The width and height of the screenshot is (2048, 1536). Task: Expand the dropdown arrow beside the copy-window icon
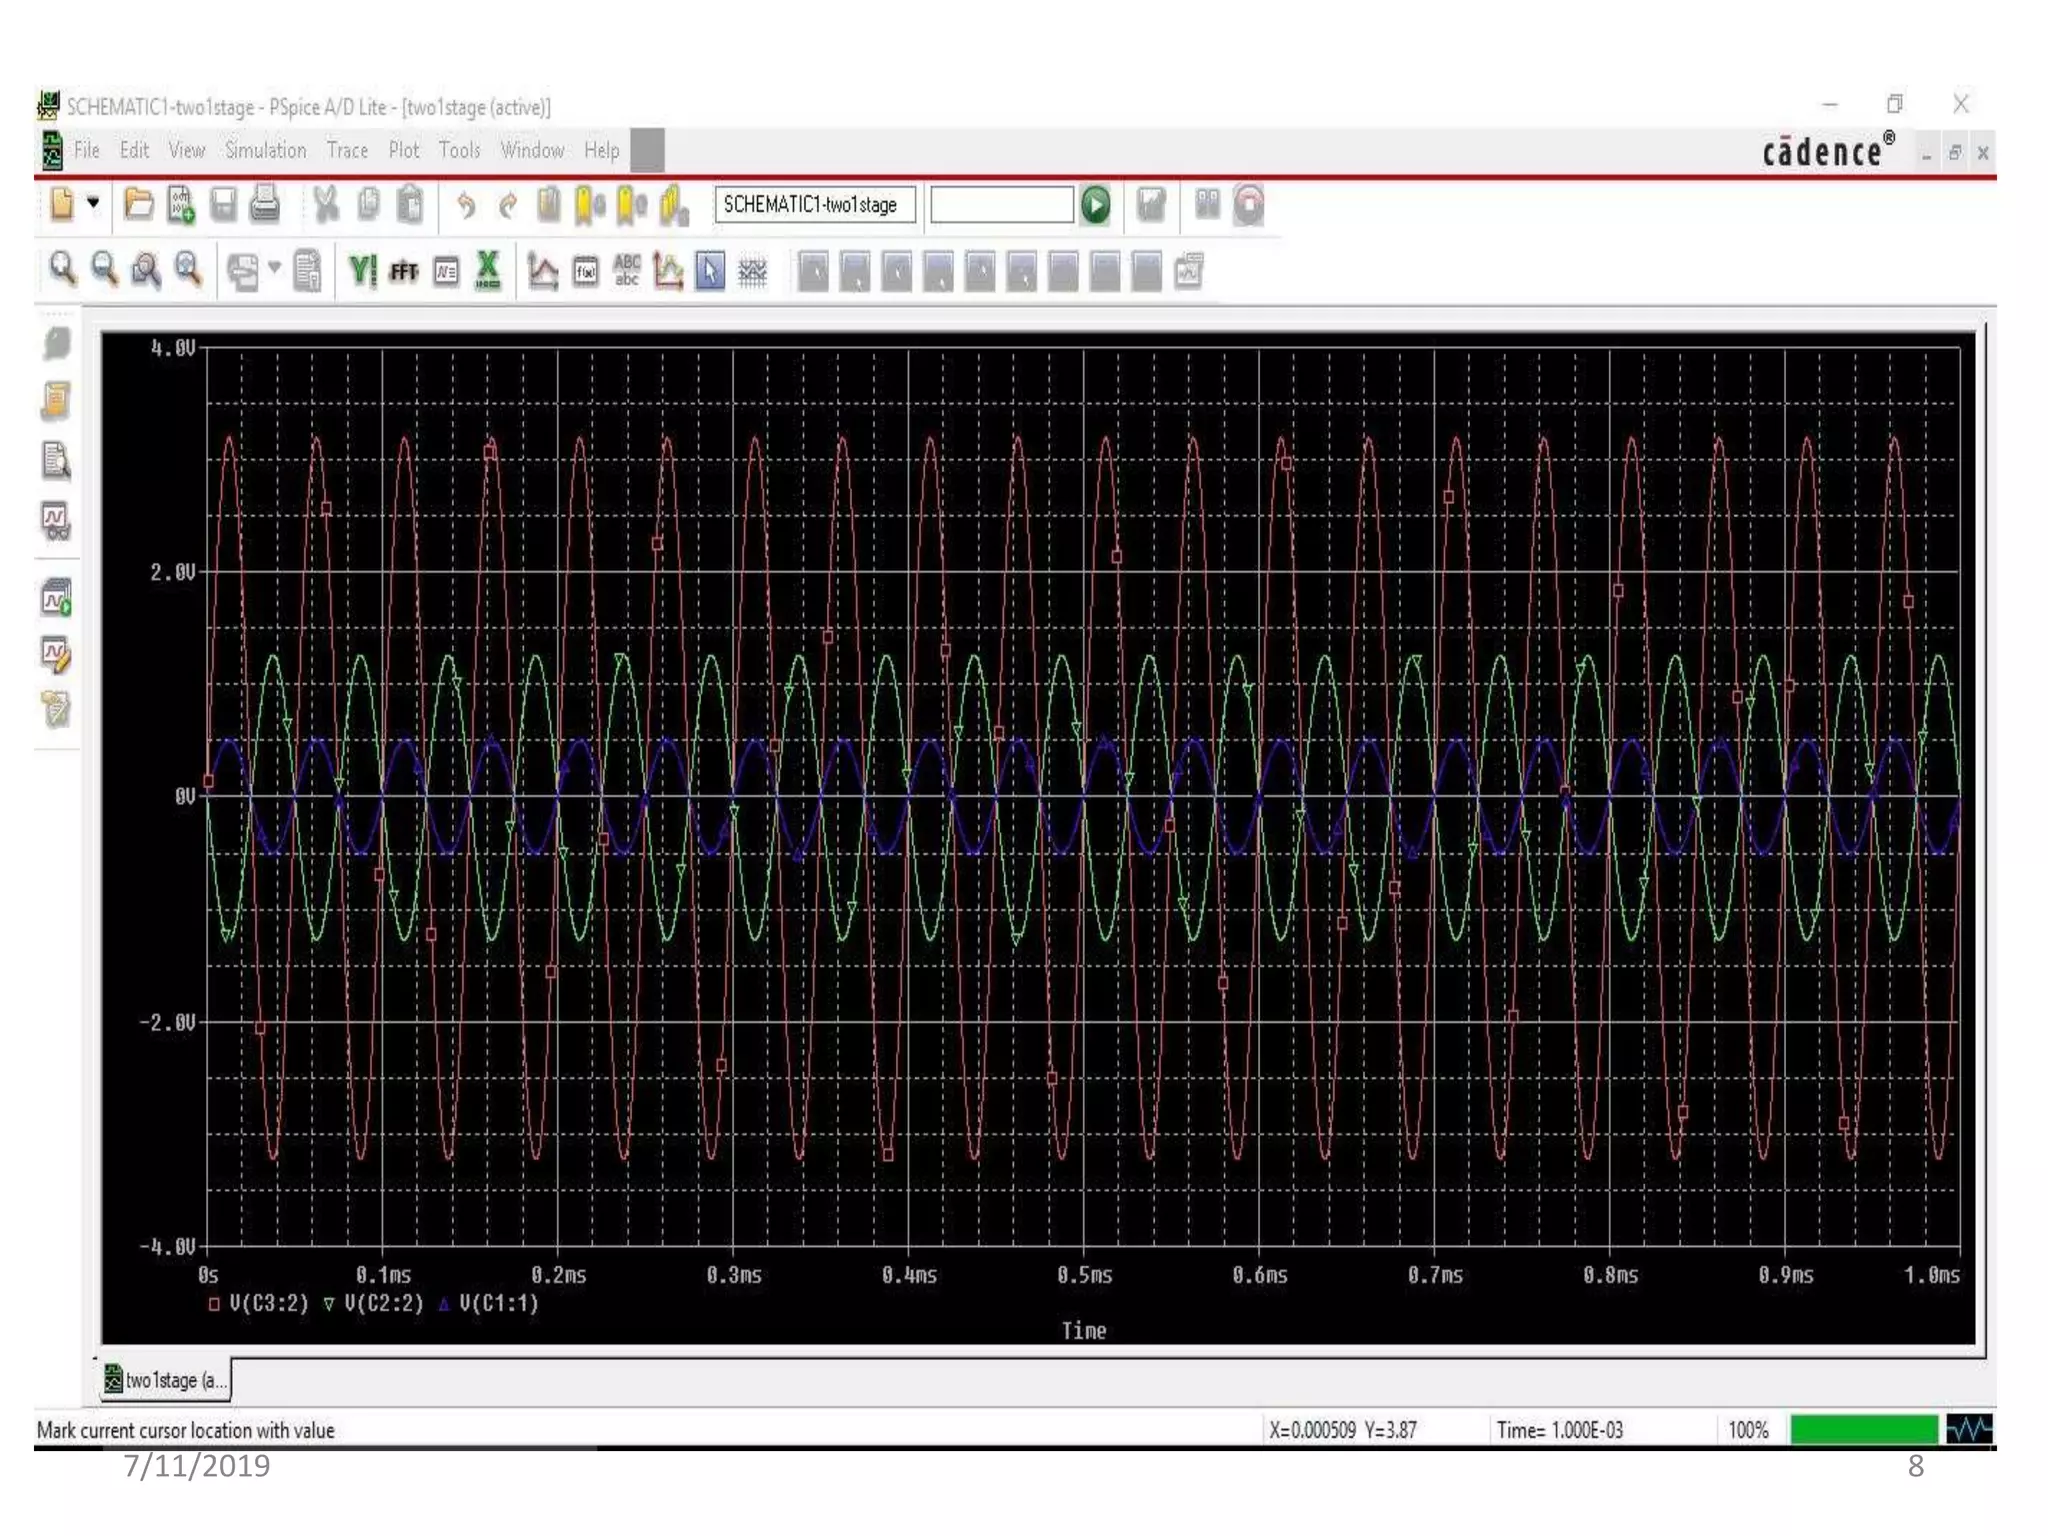274,269
